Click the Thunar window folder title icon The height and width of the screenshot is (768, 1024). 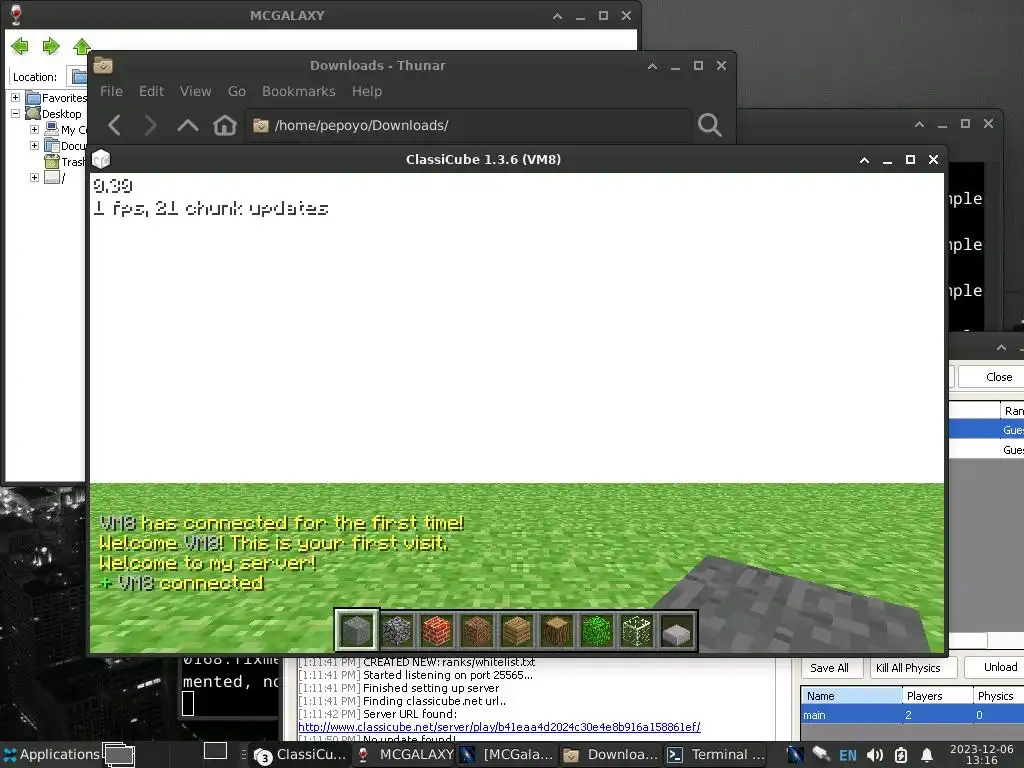coord(103,65)
